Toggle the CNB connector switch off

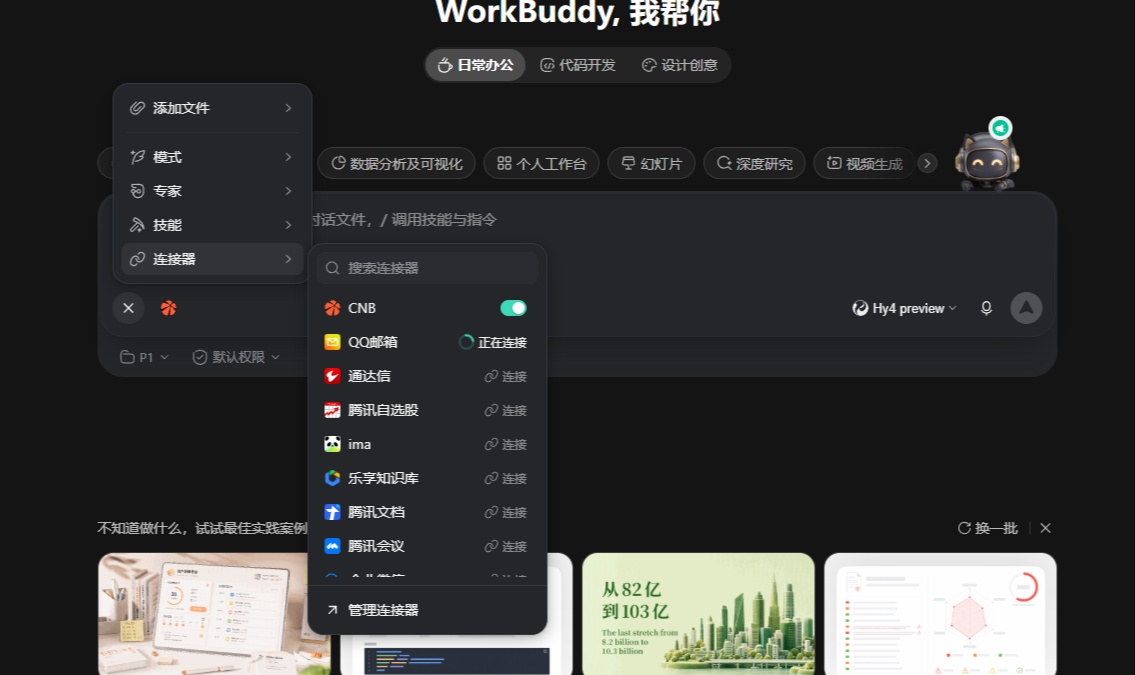513,308
